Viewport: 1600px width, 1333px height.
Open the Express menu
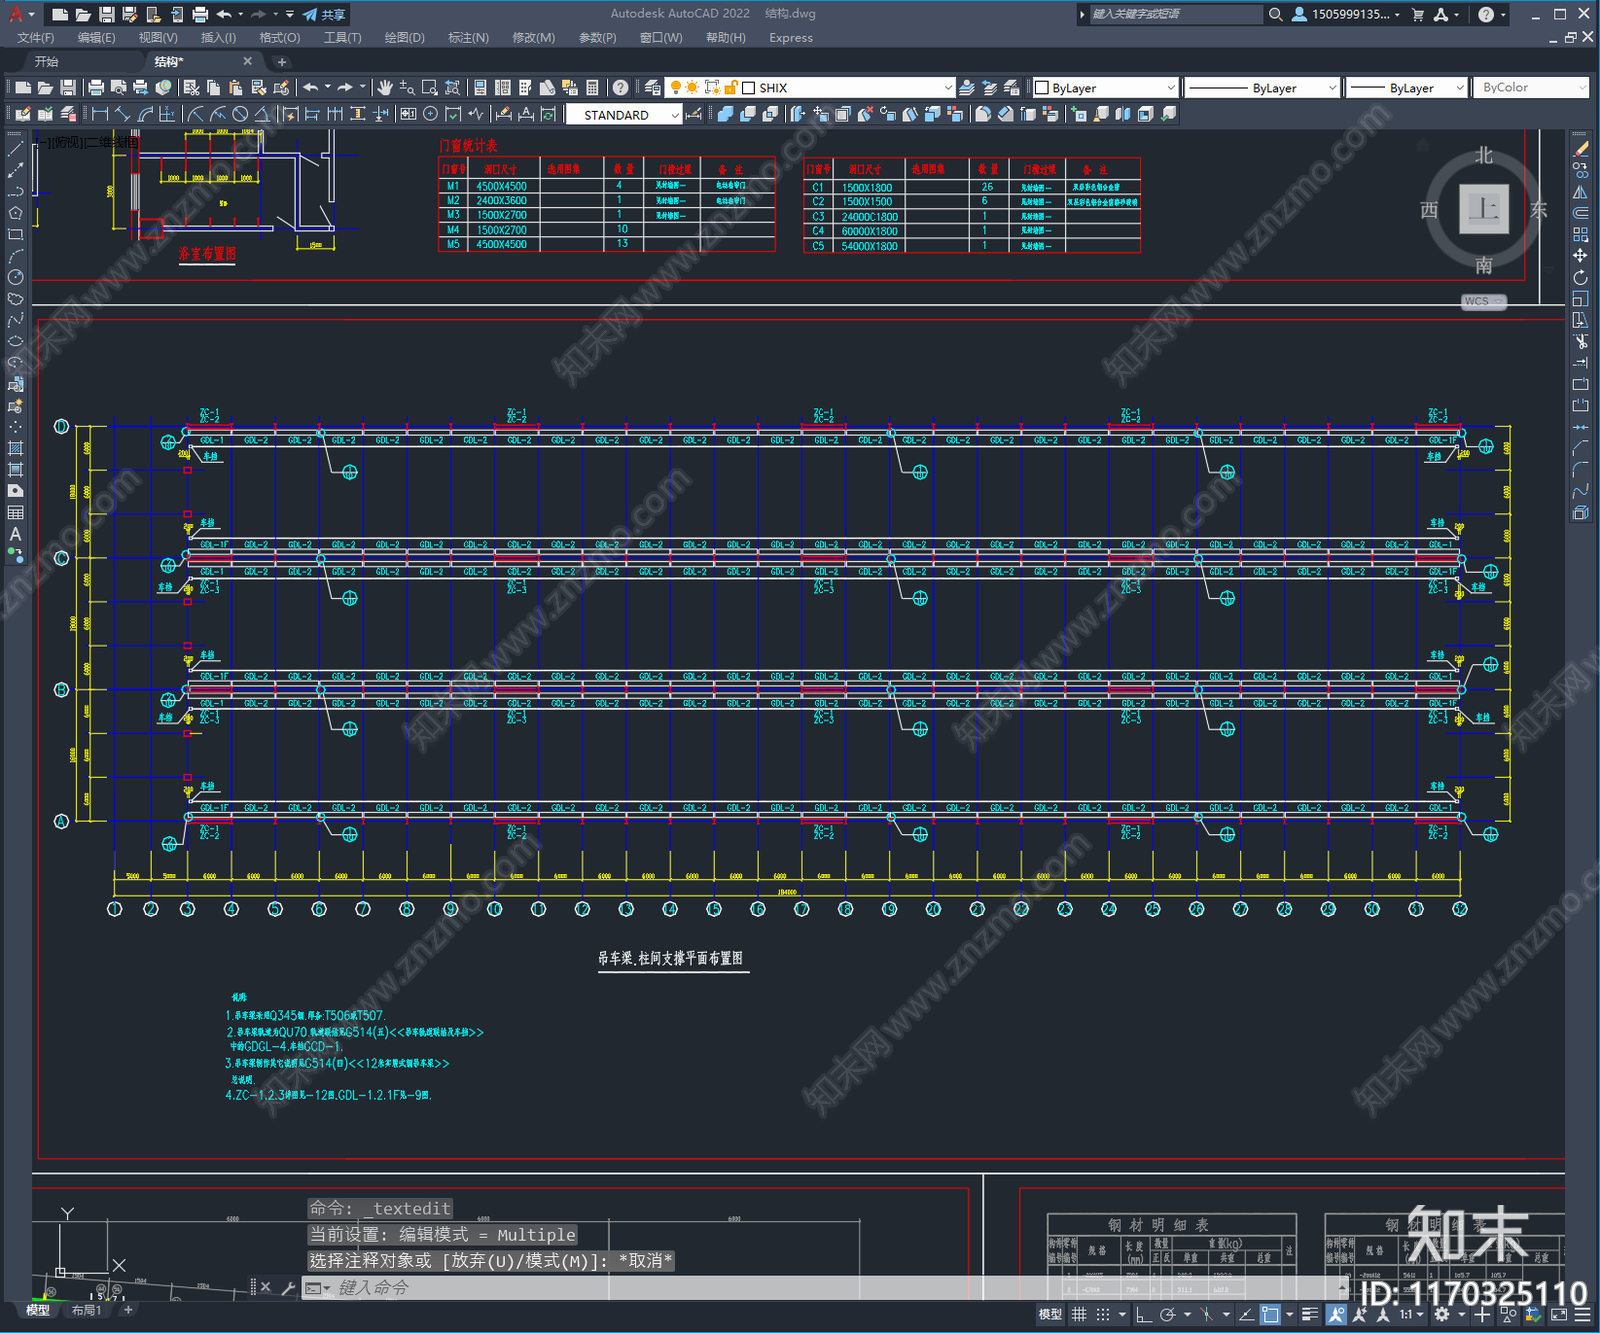[791, 38]
